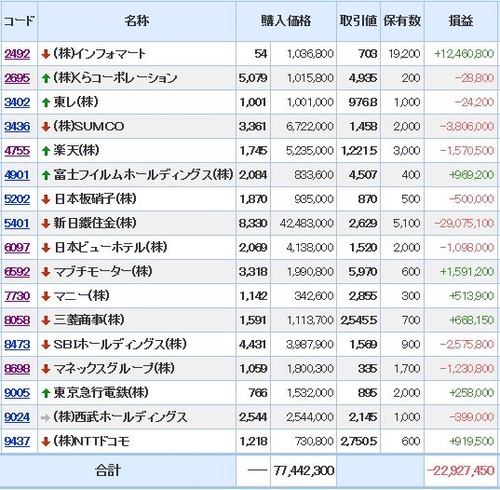The height and width of the screenshot is (490, 500).
Task: Open code 4901 富士フイルム link
Action: point(17,175)
